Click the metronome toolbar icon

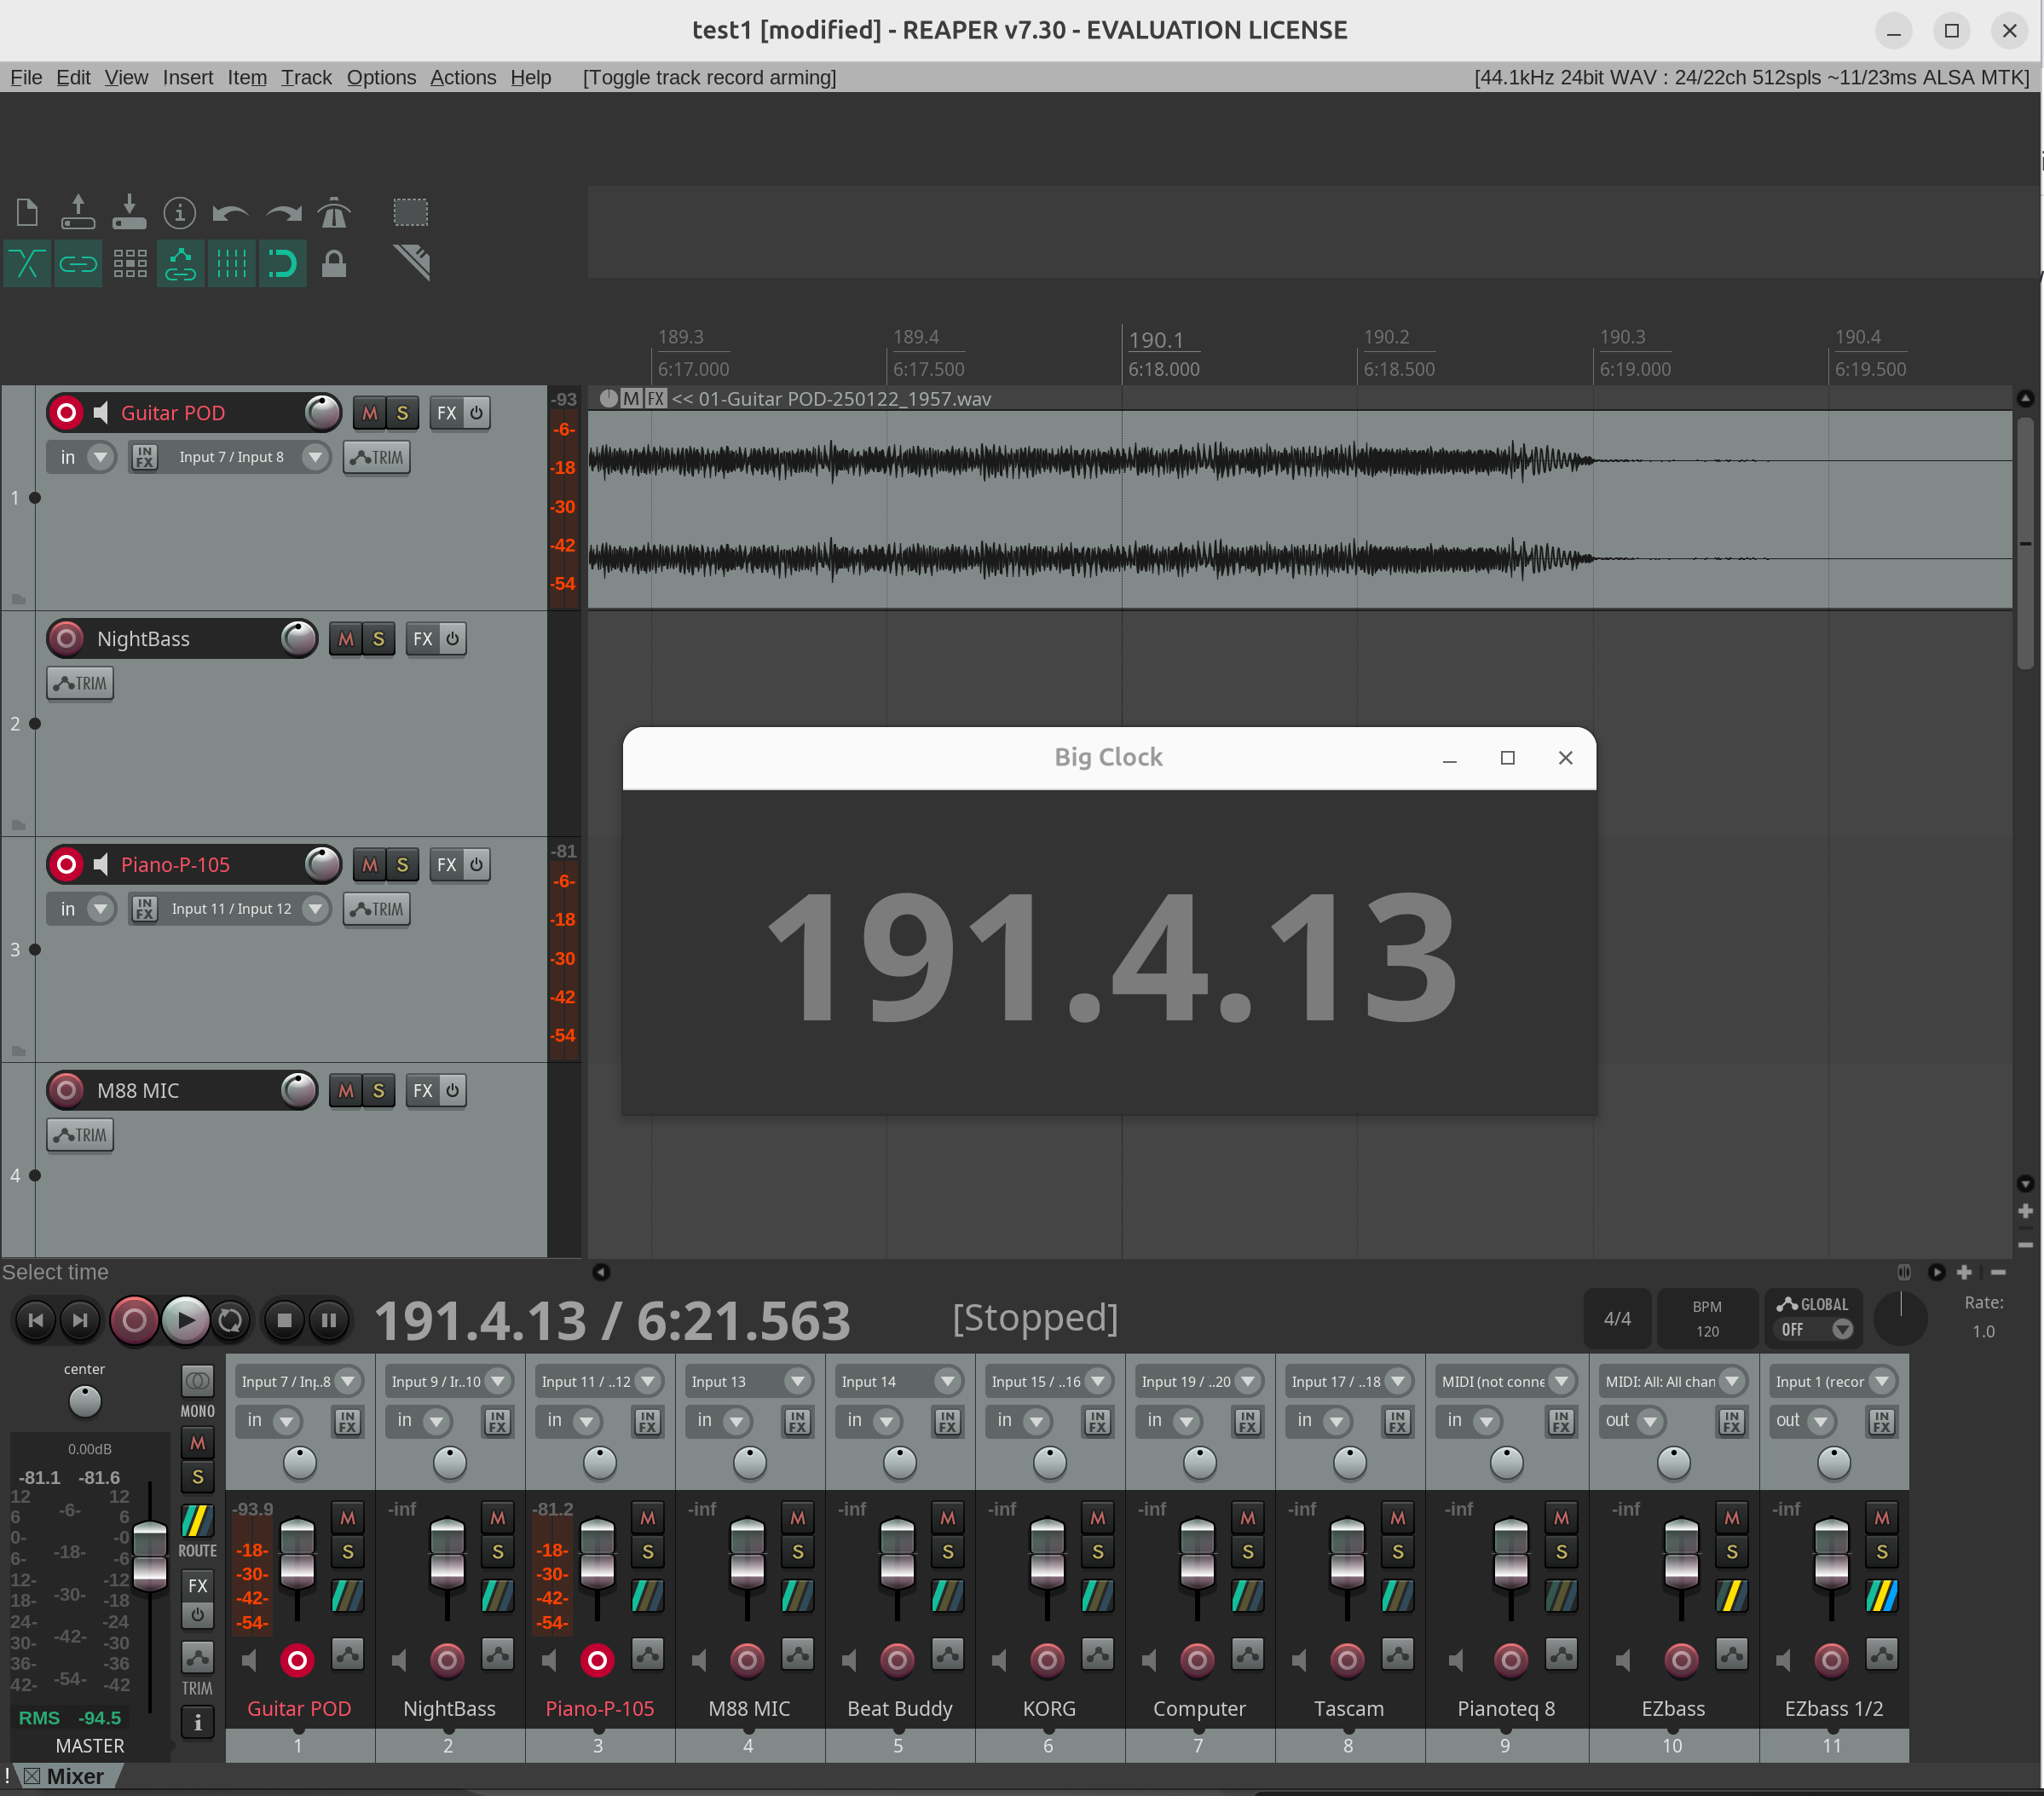pyautogui.click(x=334, y=212)
